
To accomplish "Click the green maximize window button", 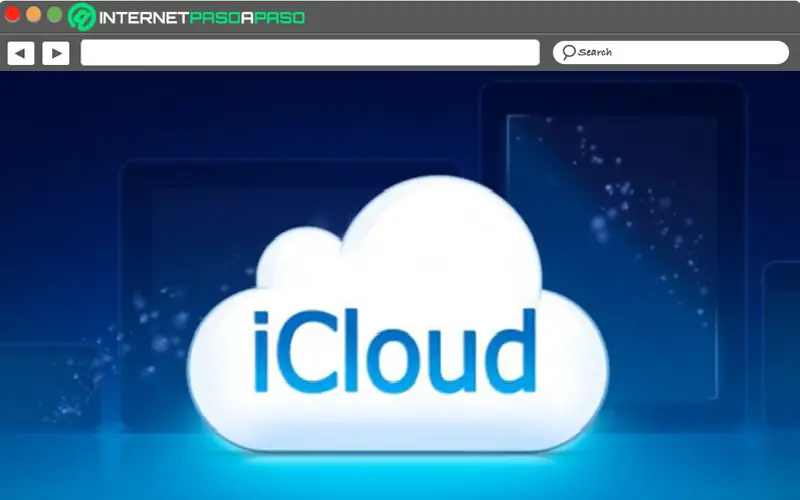I will (x=55, y=14).
